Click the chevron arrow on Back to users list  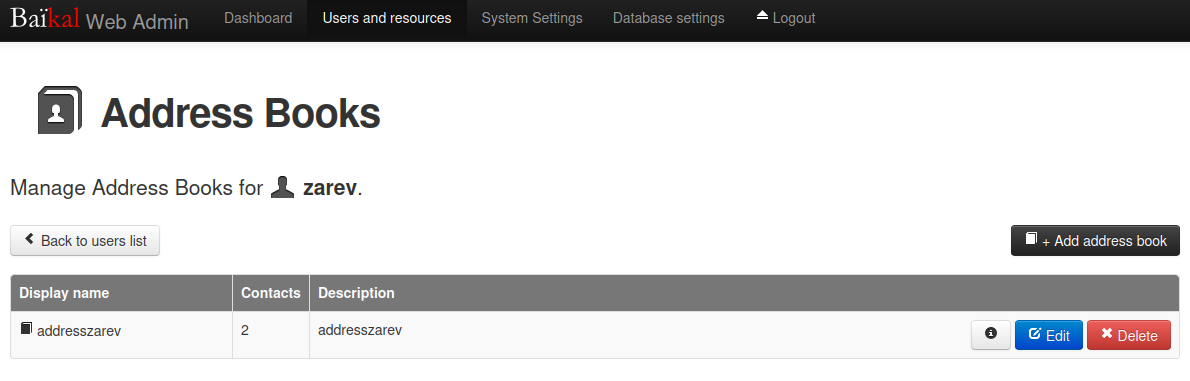pyautogui.click(x=30, y=239)
